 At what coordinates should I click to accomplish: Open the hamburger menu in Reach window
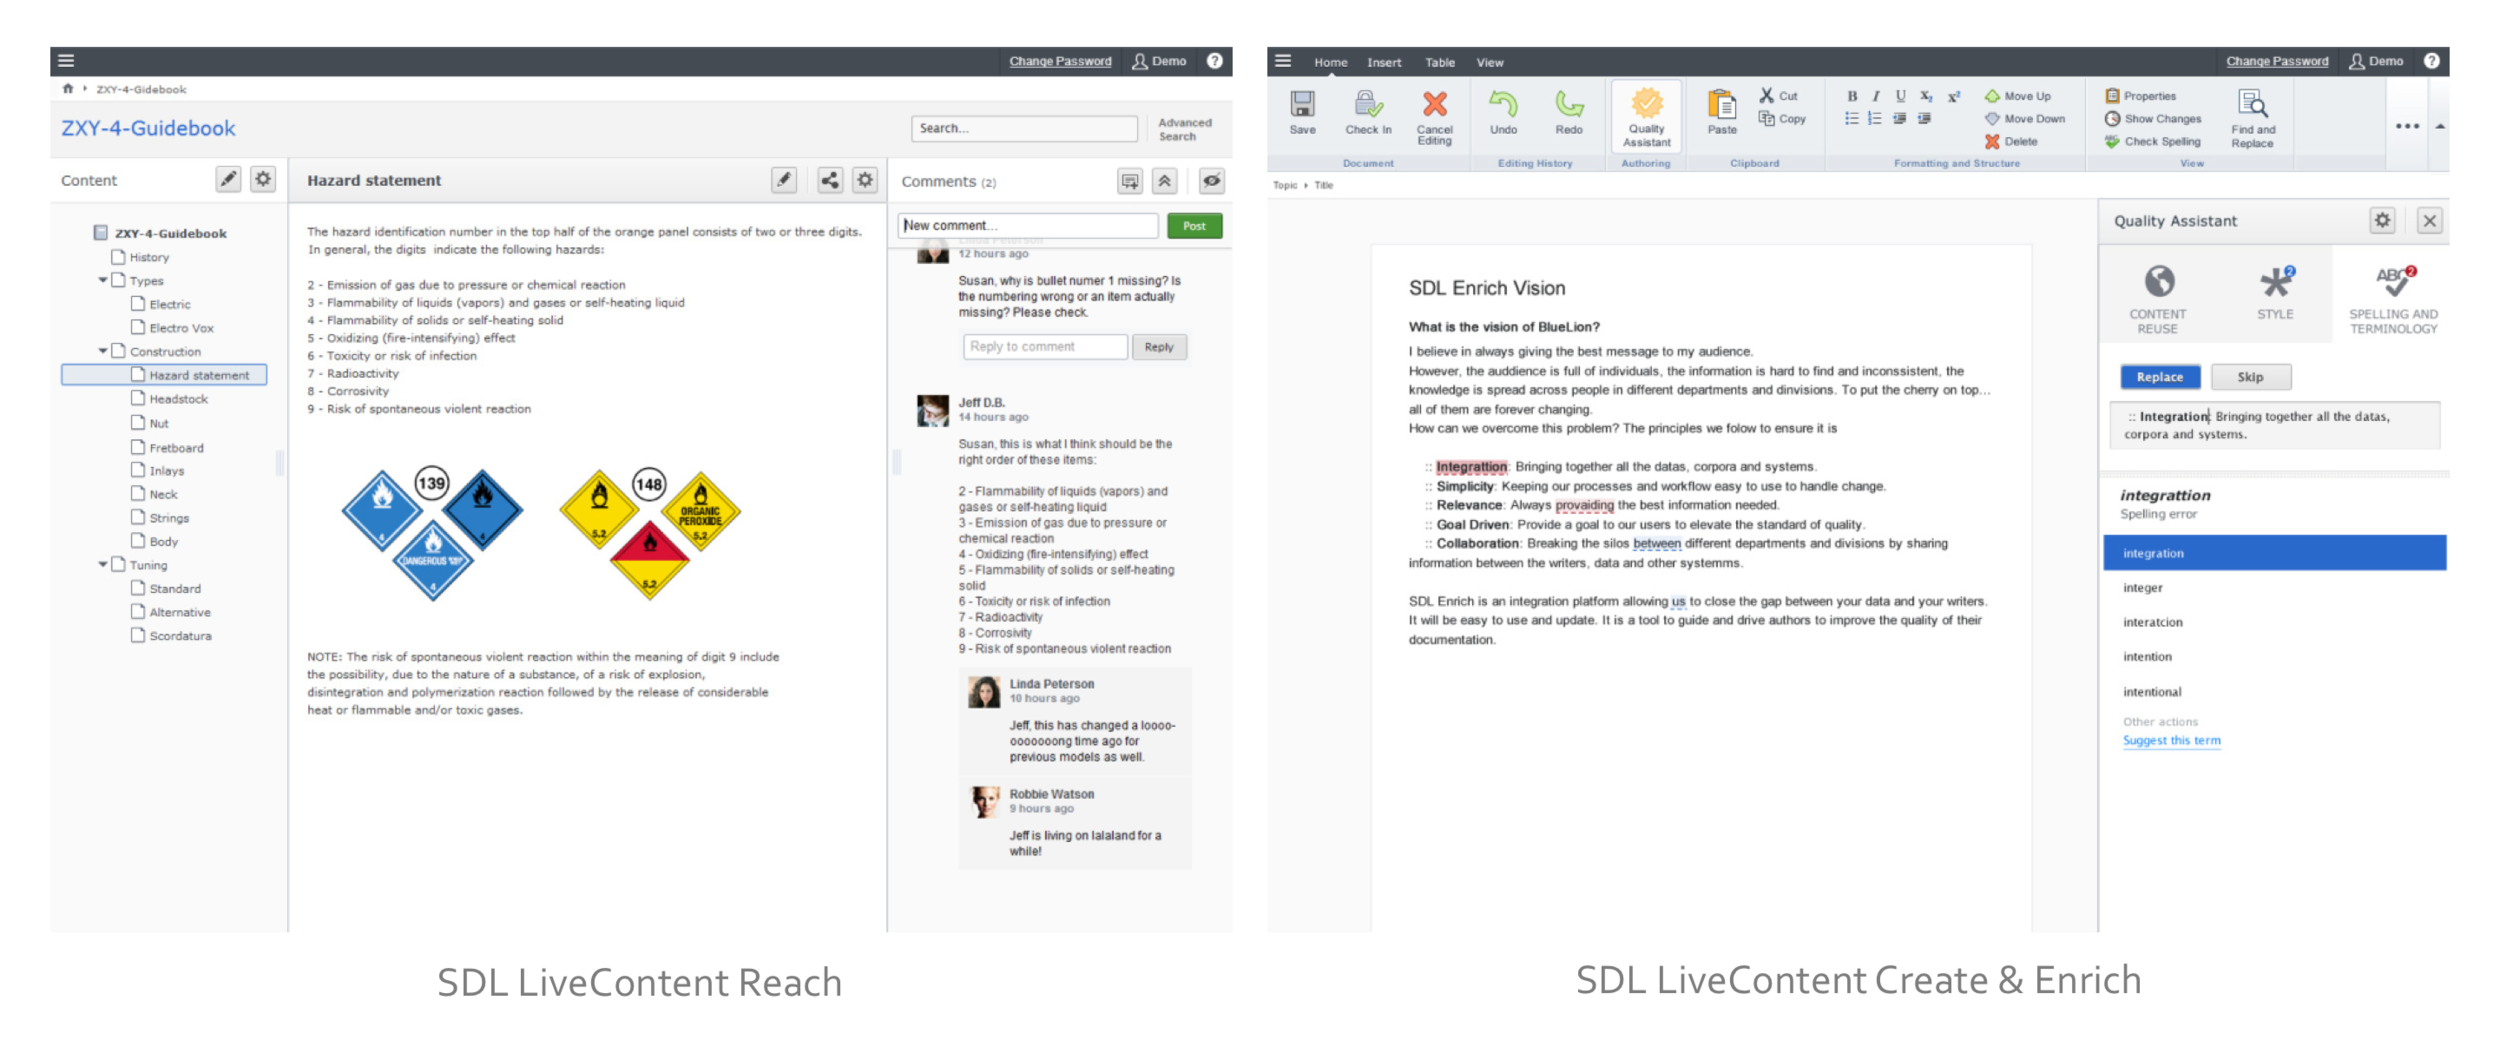(x=66, y=61)
